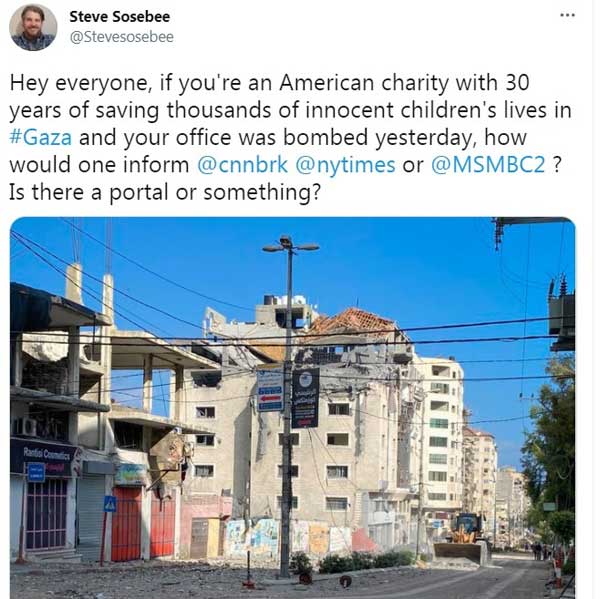Click the electrical transformer at photo's upper right

[x=561, y=312]
